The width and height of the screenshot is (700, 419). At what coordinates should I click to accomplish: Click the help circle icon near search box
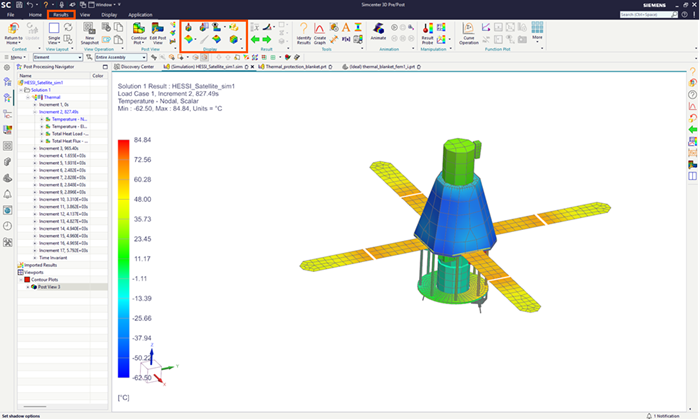tap(684, 15)
